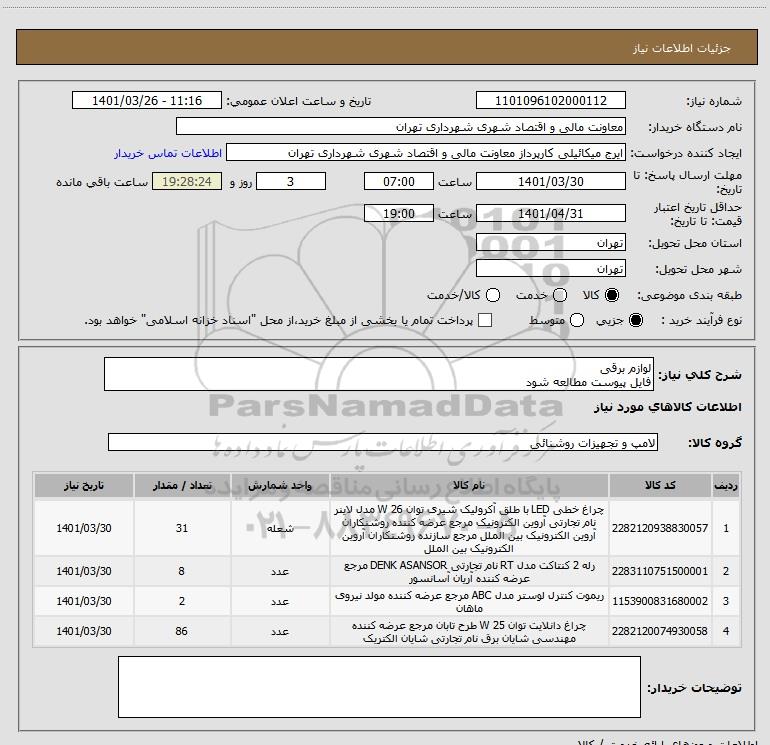
Task: Click the واحد شمارش column header
Action: click(280, 486)
